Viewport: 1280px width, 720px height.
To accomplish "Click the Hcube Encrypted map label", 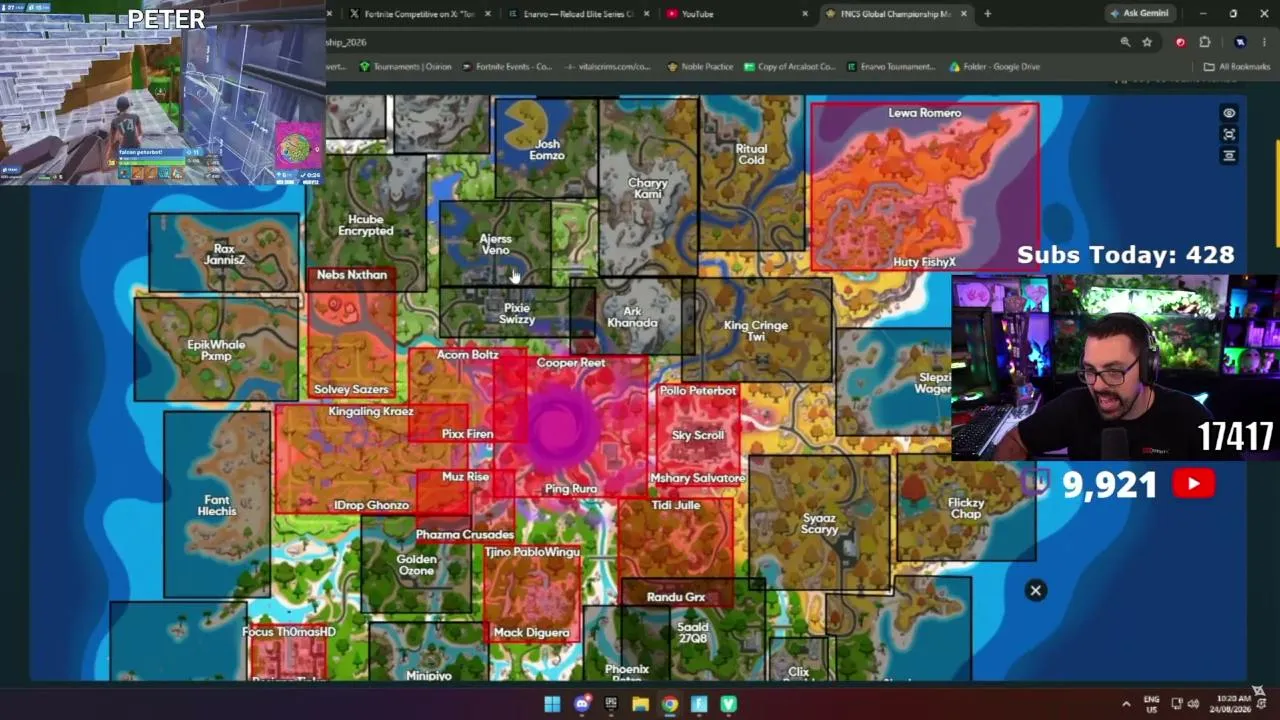I will pyautogui.click(x=366, y=225).
